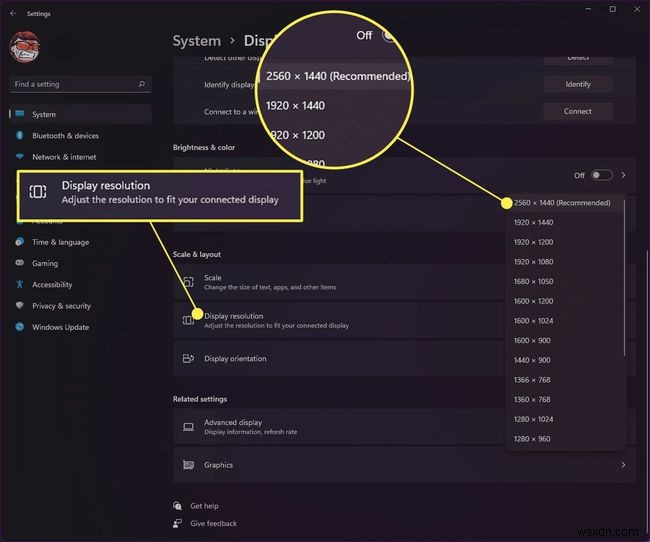The width and height of the screenshot is (650, 542).
Task: Expand Night light settings chevron
Action: coord(623,175)
